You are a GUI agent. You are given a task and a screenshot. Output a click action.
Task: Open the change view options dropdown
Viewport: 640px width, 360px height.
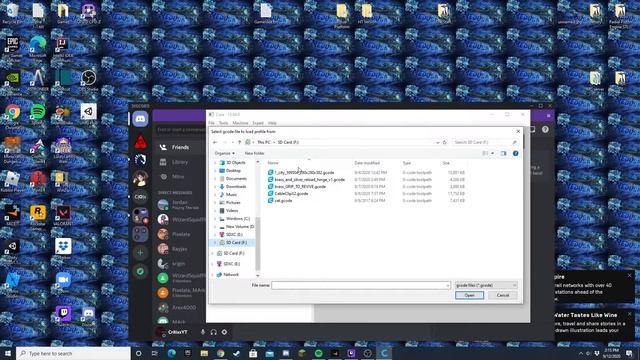492,153
